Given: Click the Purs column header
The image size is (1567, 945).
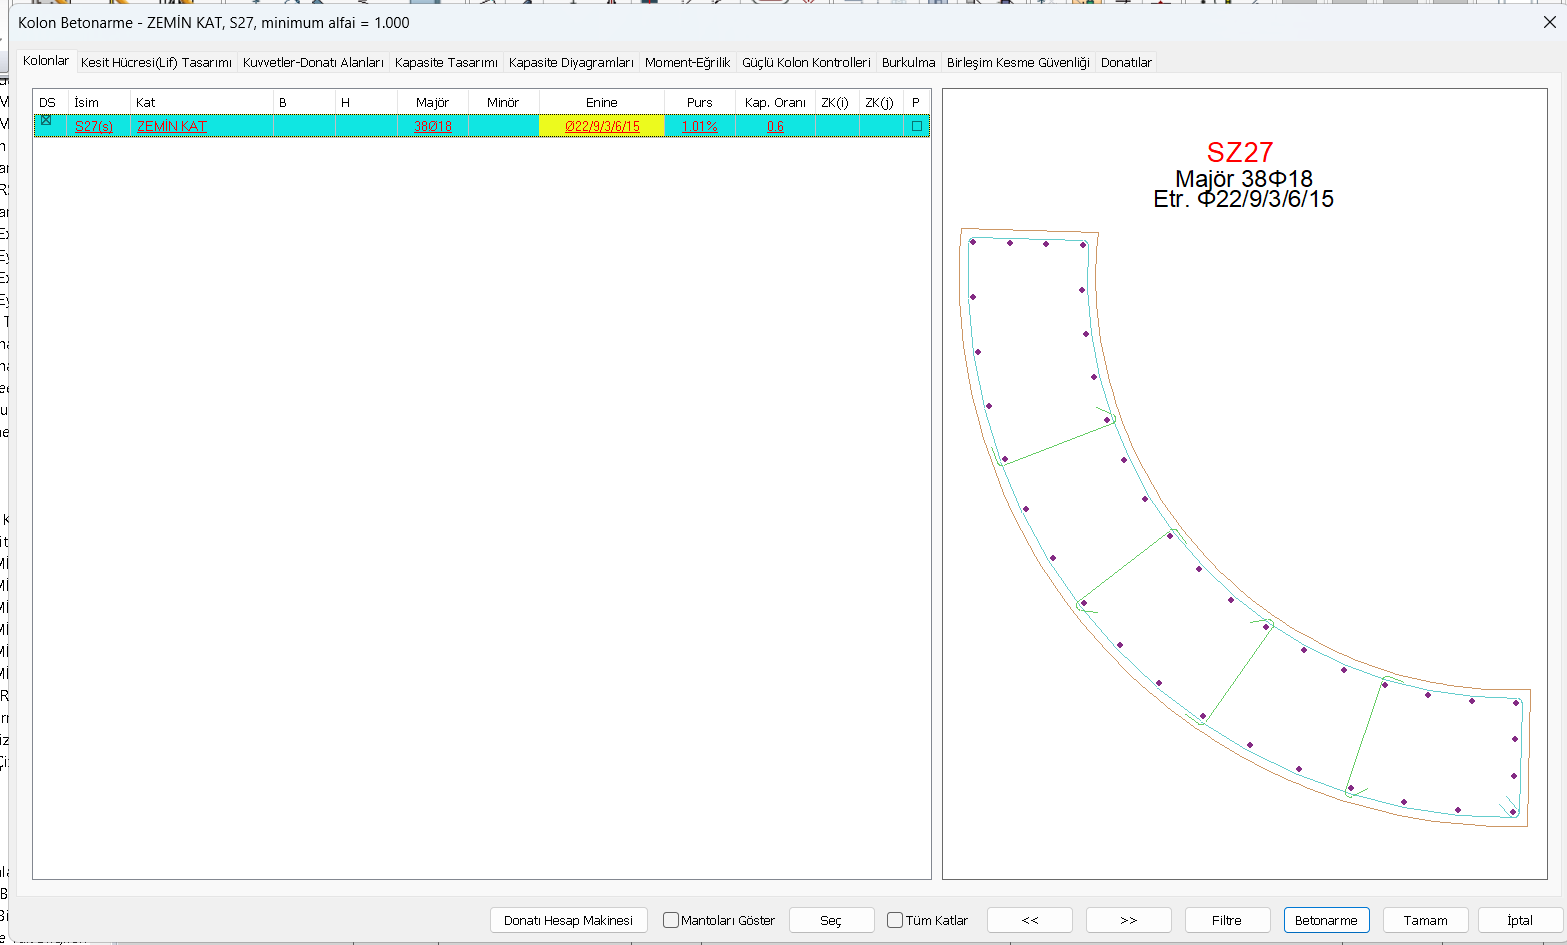Looking at the screenshot, I should [x=700, y=102].
